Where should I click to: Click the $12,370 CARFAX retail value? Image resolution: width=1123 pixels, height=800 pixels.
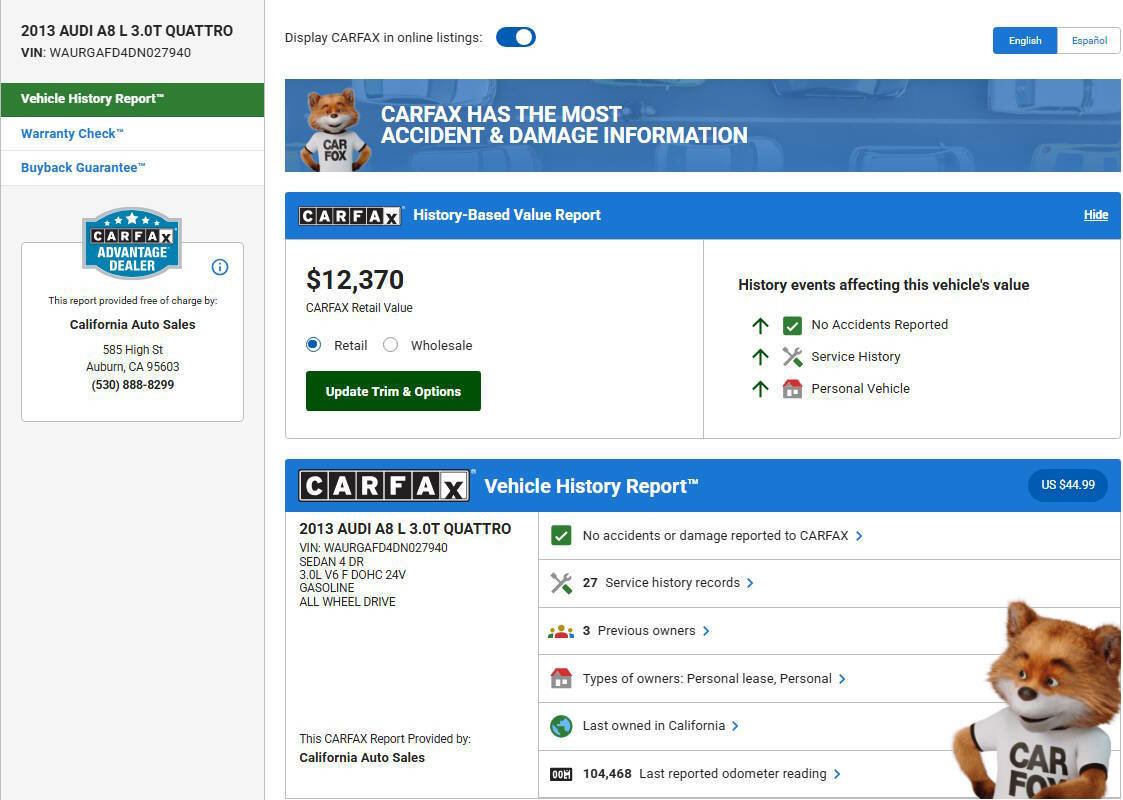pyautogui.click(x=355, y=280)
